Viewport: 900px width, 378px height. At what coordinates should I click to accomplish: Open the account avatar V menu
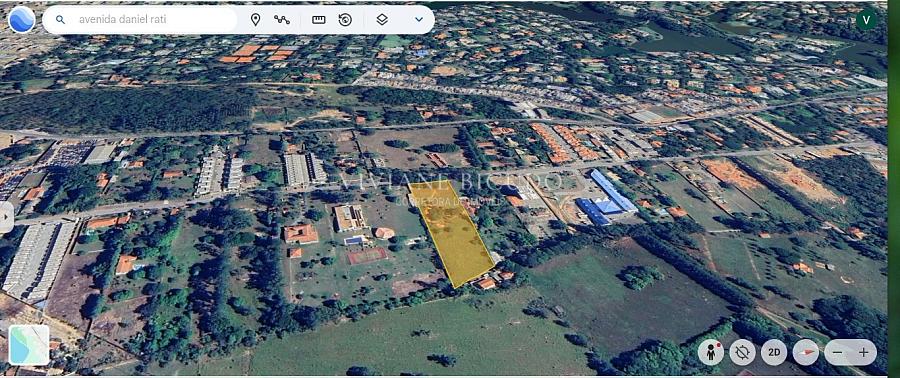pyautogui.click(x=866, y=20)
